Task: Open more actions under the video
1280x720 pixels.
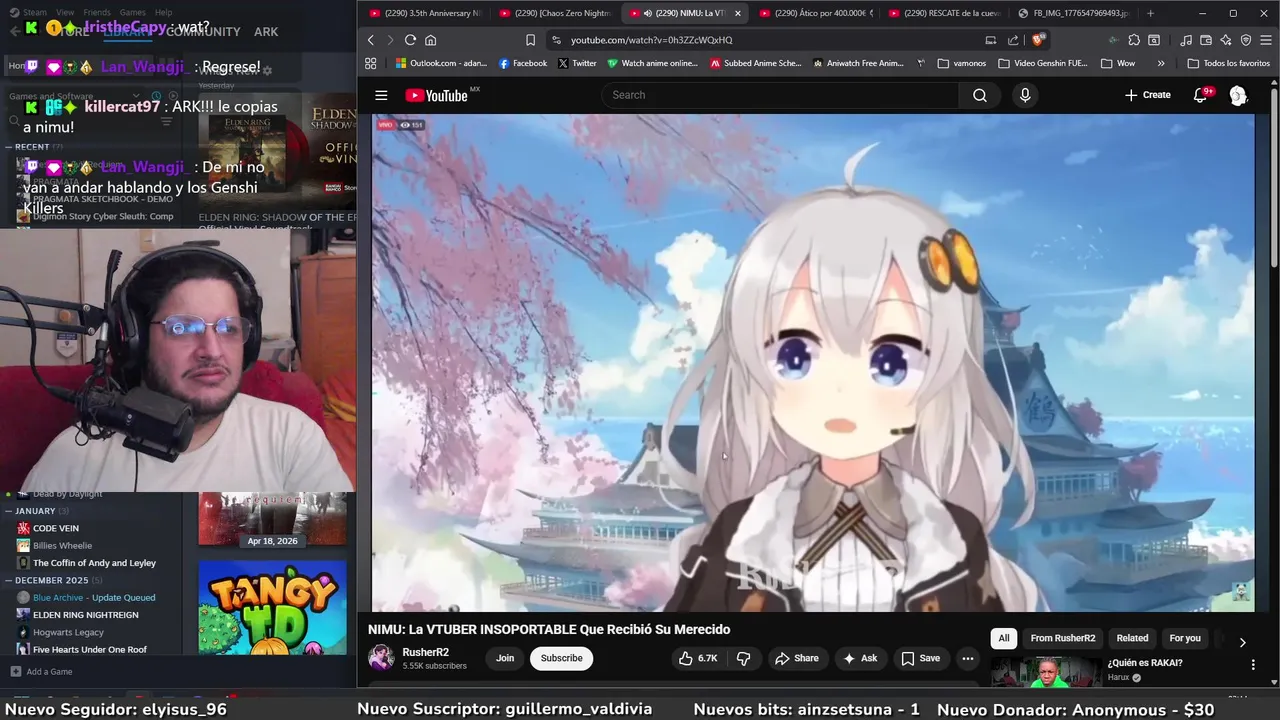Action: click(967, 658)
